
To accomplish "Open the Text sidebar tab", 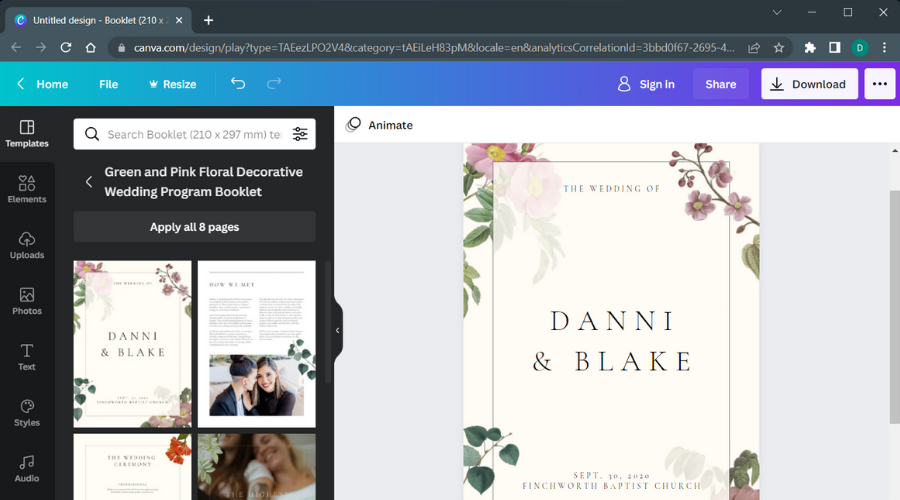I will point(27,356).
